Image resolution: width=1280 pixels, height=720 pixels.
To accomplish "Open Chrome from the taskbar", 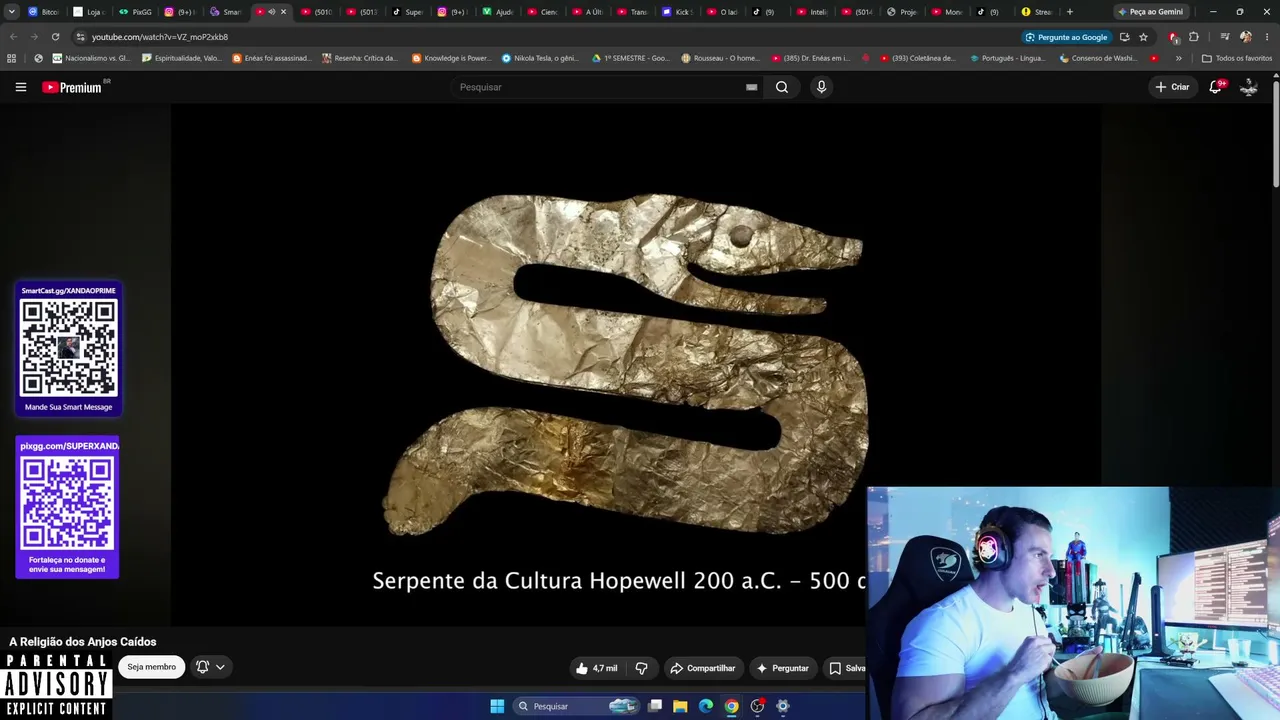I will pos(732,706).
